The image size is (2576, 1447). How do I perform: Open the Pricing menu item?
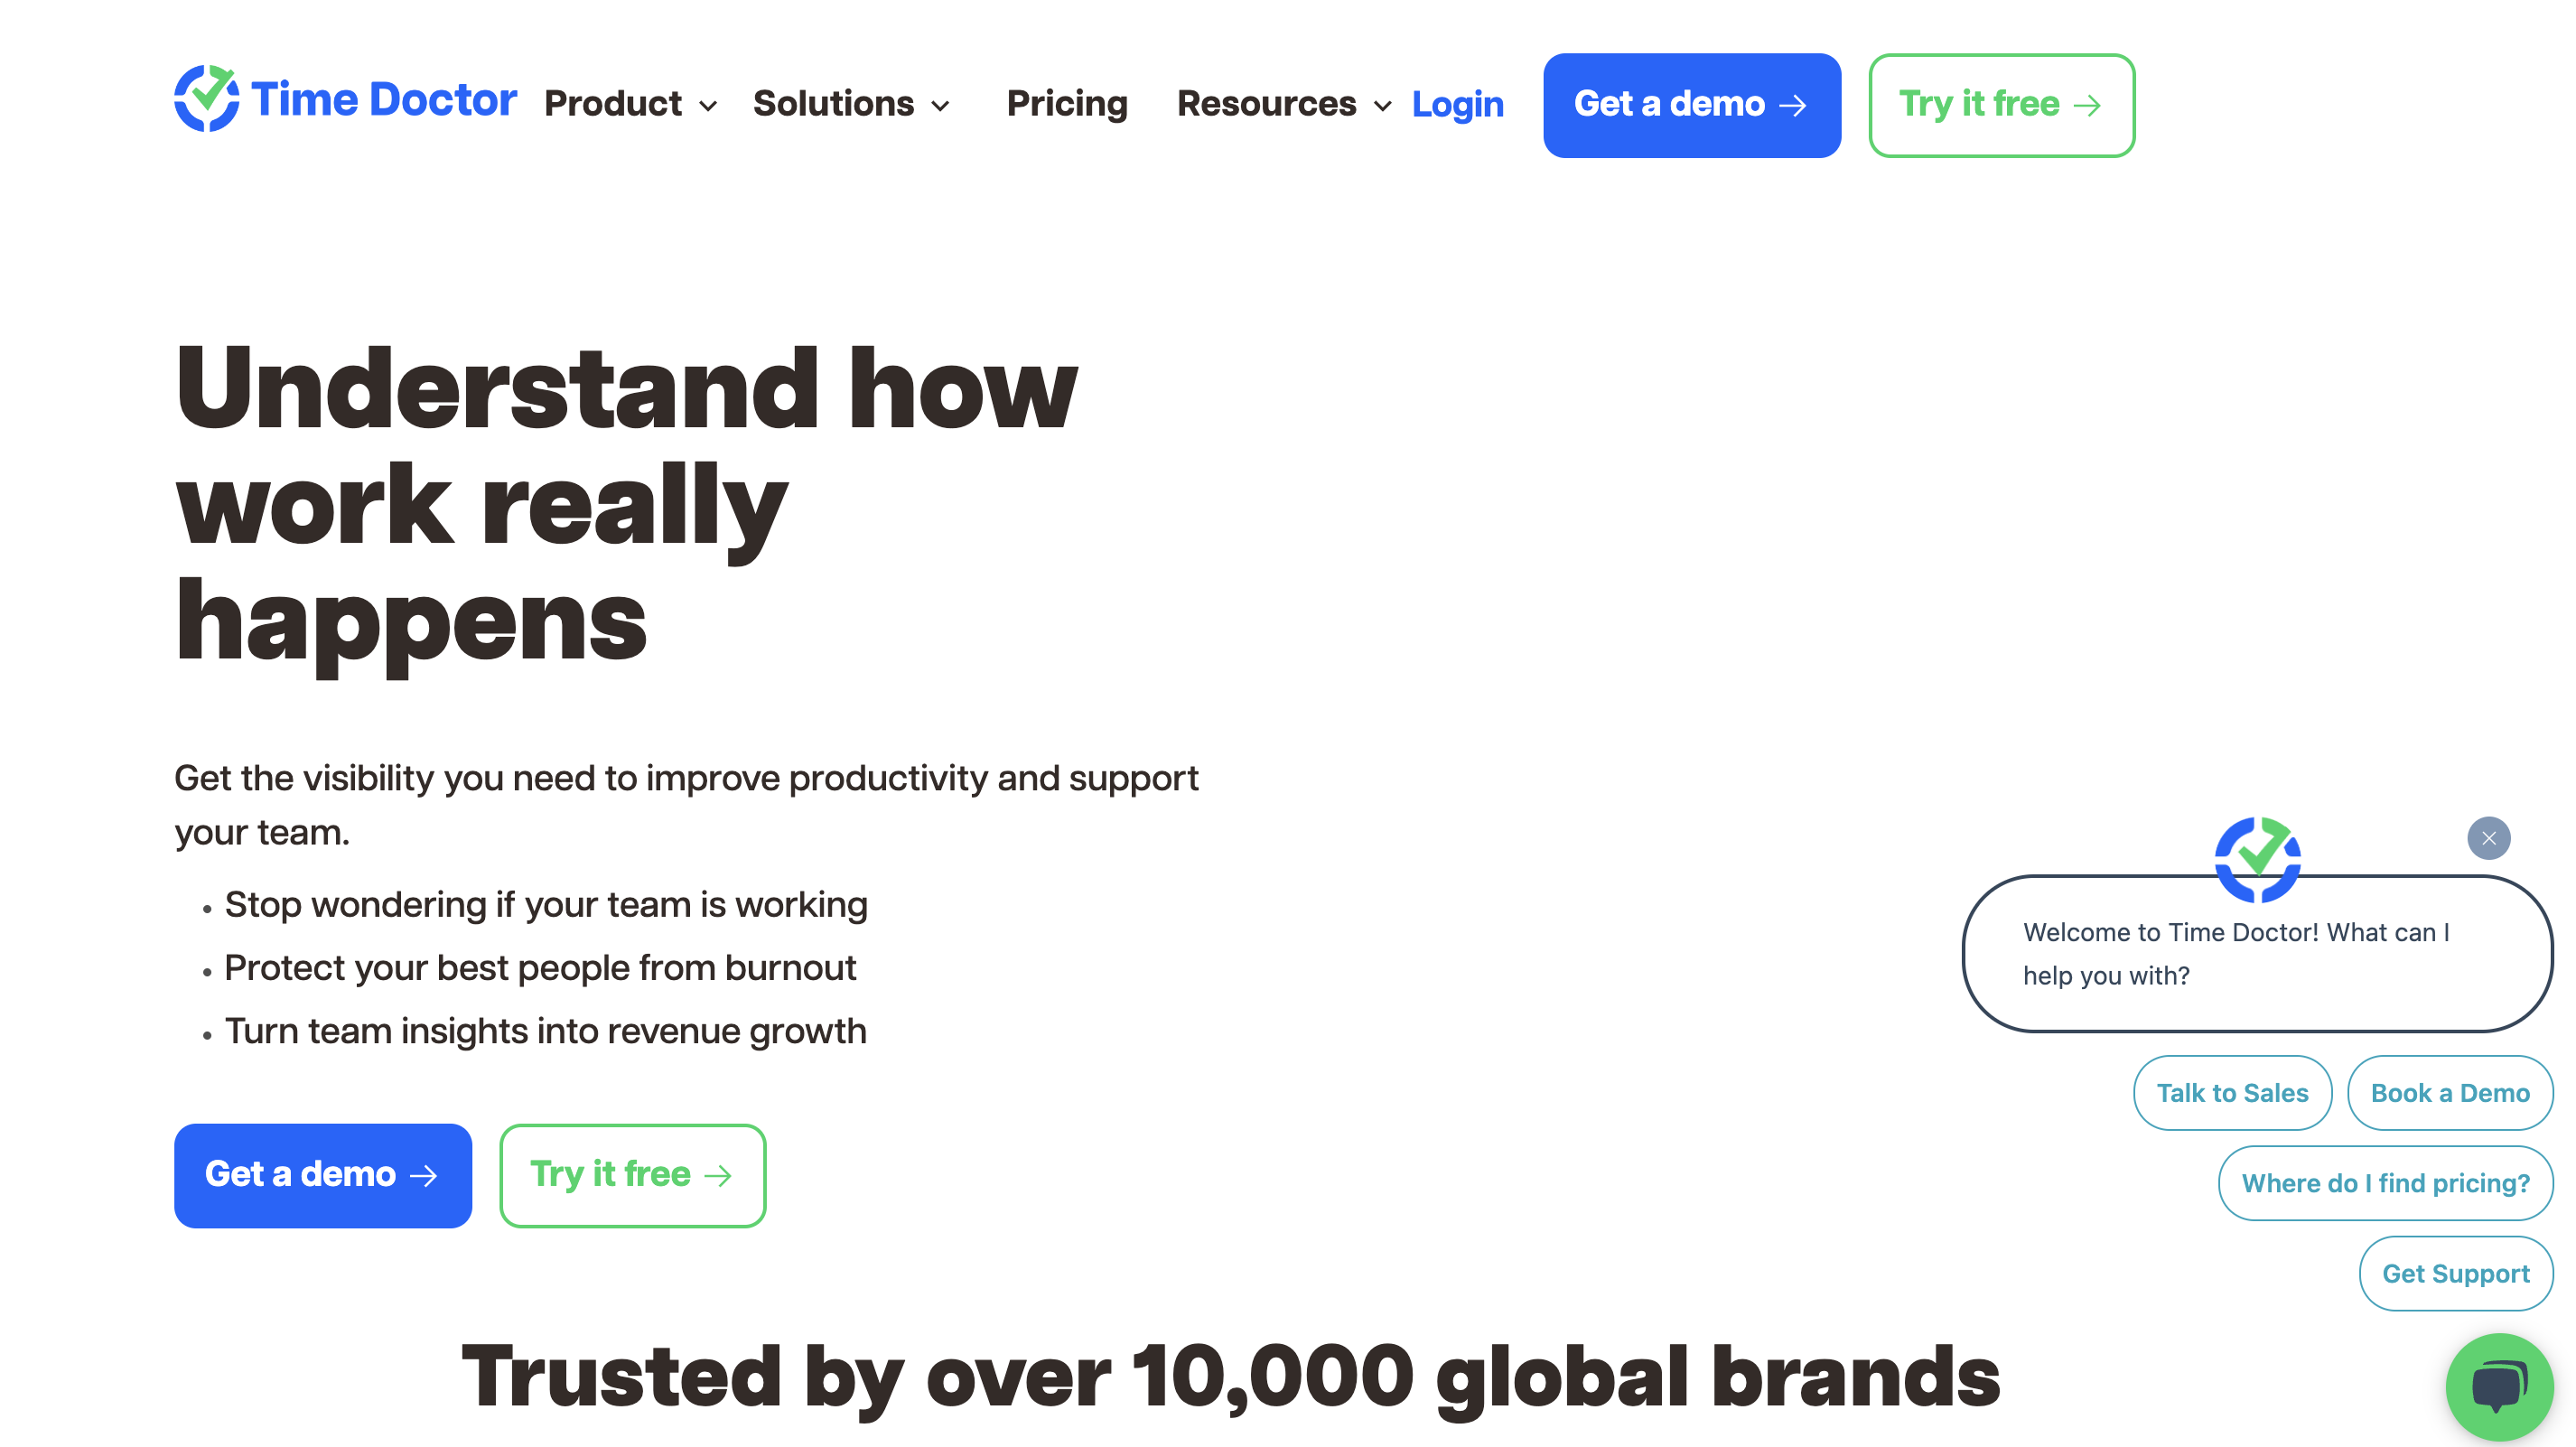tap(1067, 104)
